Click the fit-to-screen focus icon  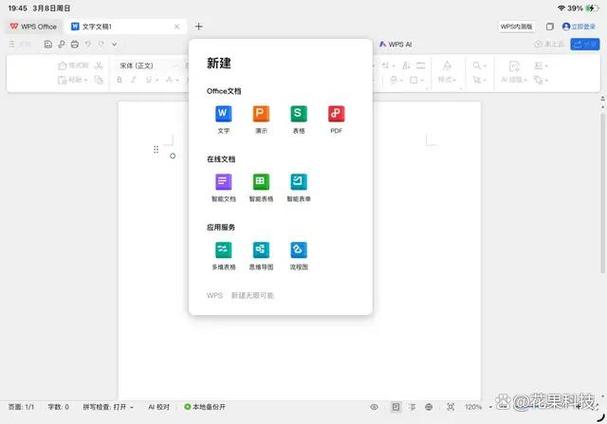[x=451, y=407]
